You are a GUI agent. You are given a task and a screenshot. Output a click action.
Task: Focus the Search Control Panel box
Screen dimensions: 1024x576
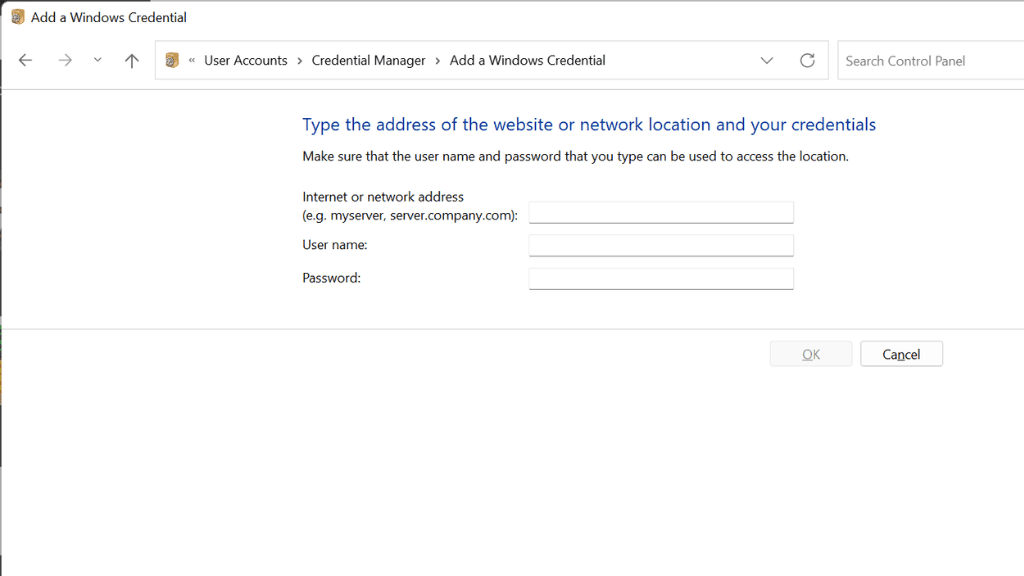tap(928, 61)
